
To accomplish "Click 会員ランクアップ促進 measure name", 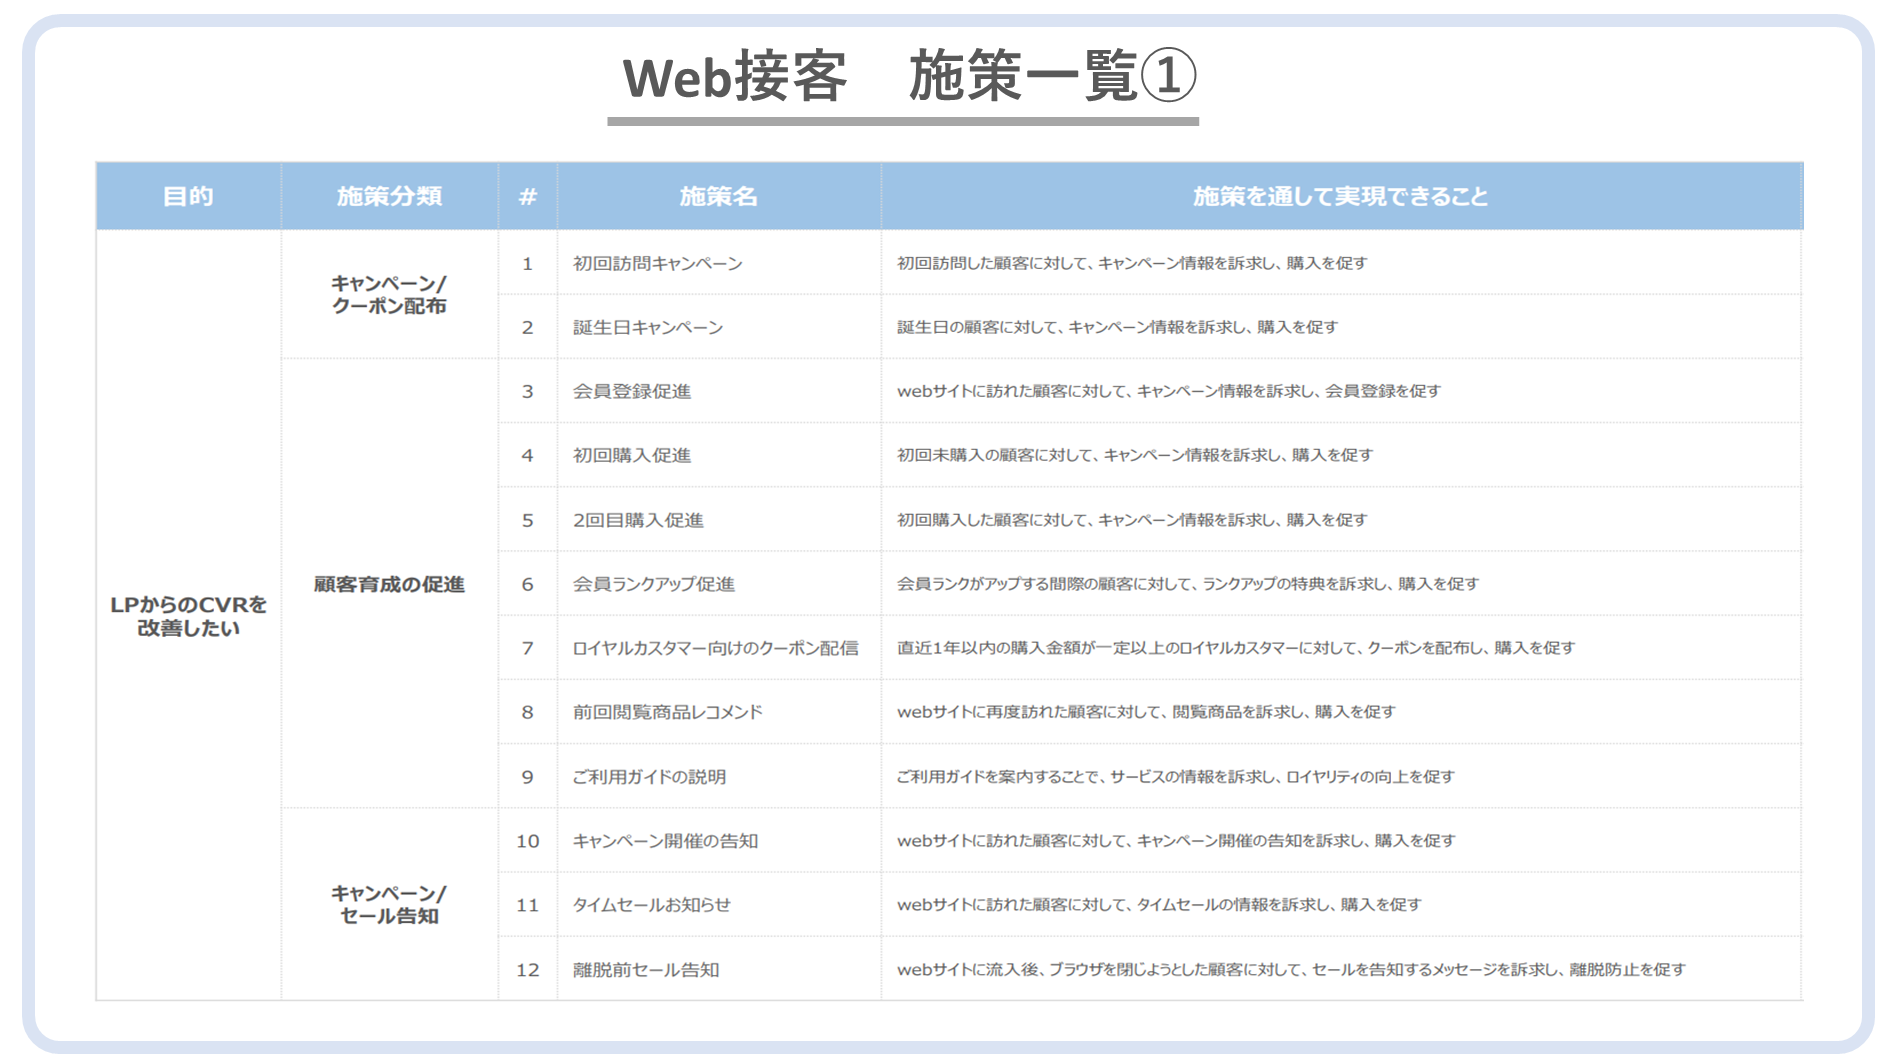I will pyautogui.click(x=654, y=584).
